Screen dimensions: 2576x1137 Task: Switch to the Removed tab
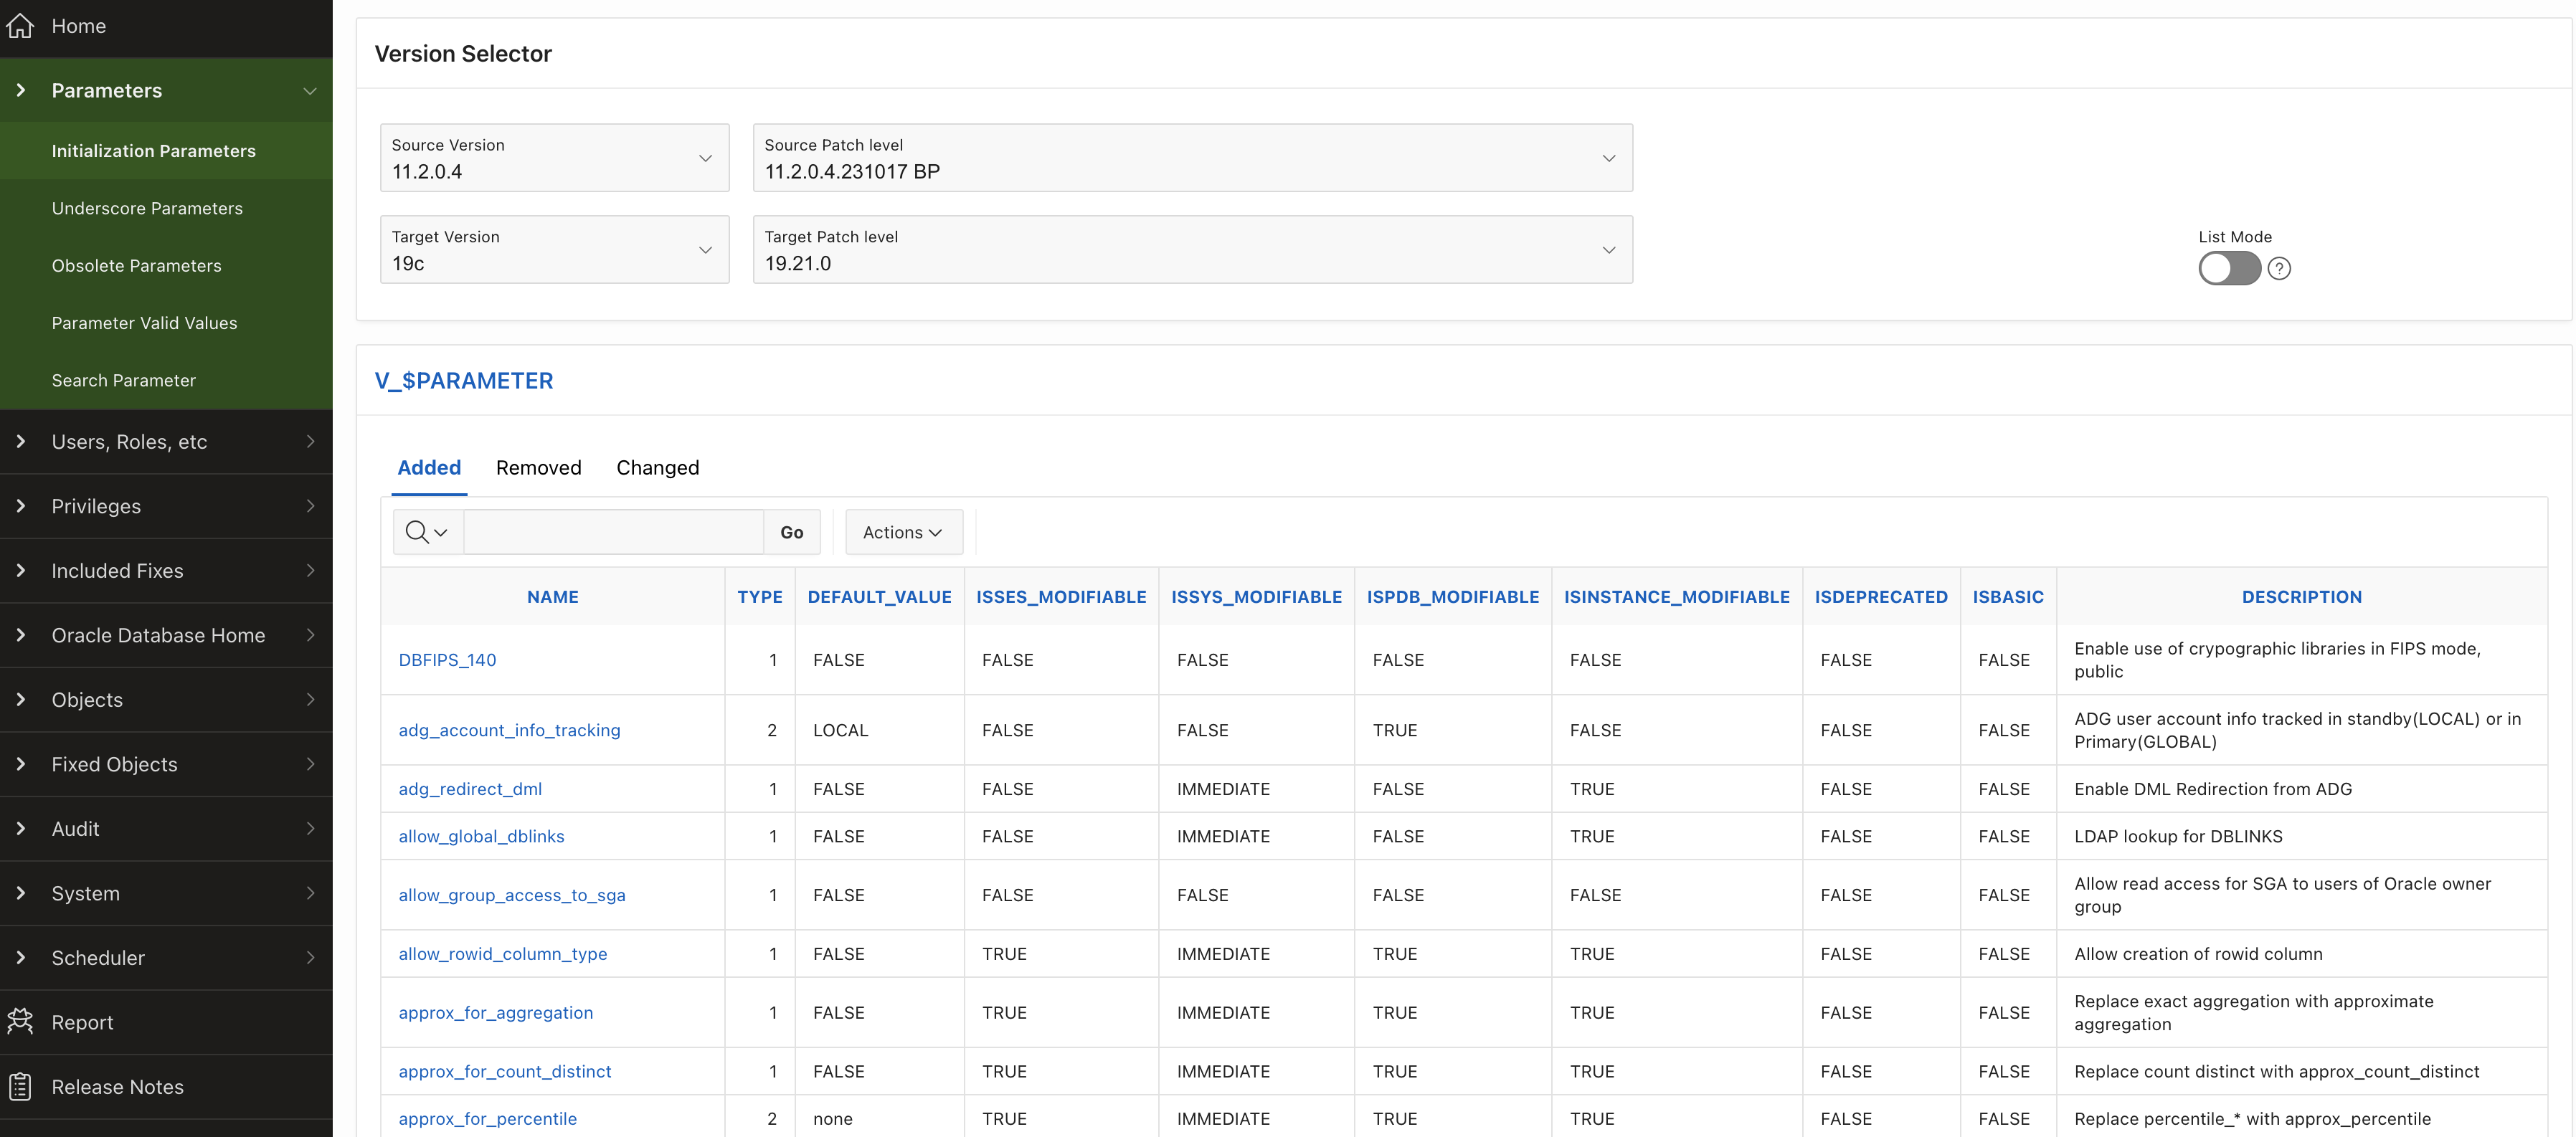click(538, 468)
